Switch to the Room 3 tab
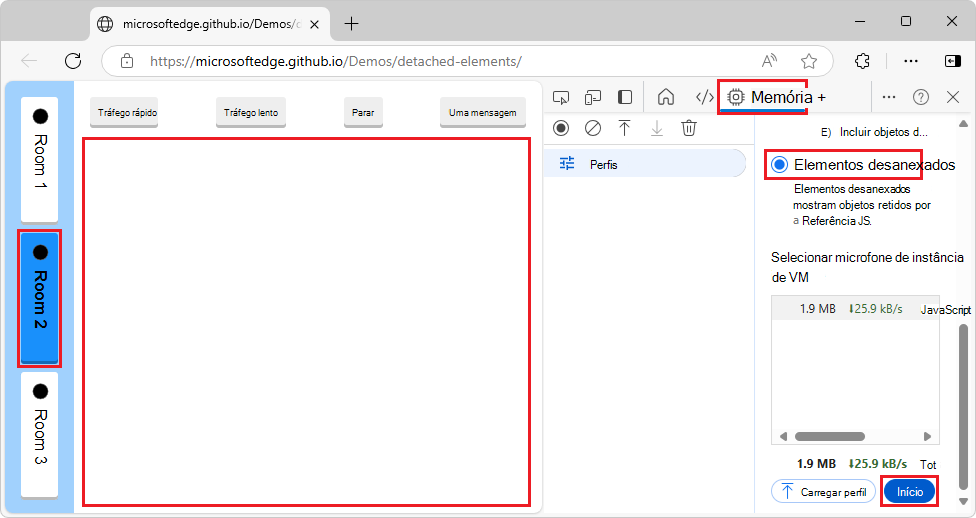 [40, 434]
